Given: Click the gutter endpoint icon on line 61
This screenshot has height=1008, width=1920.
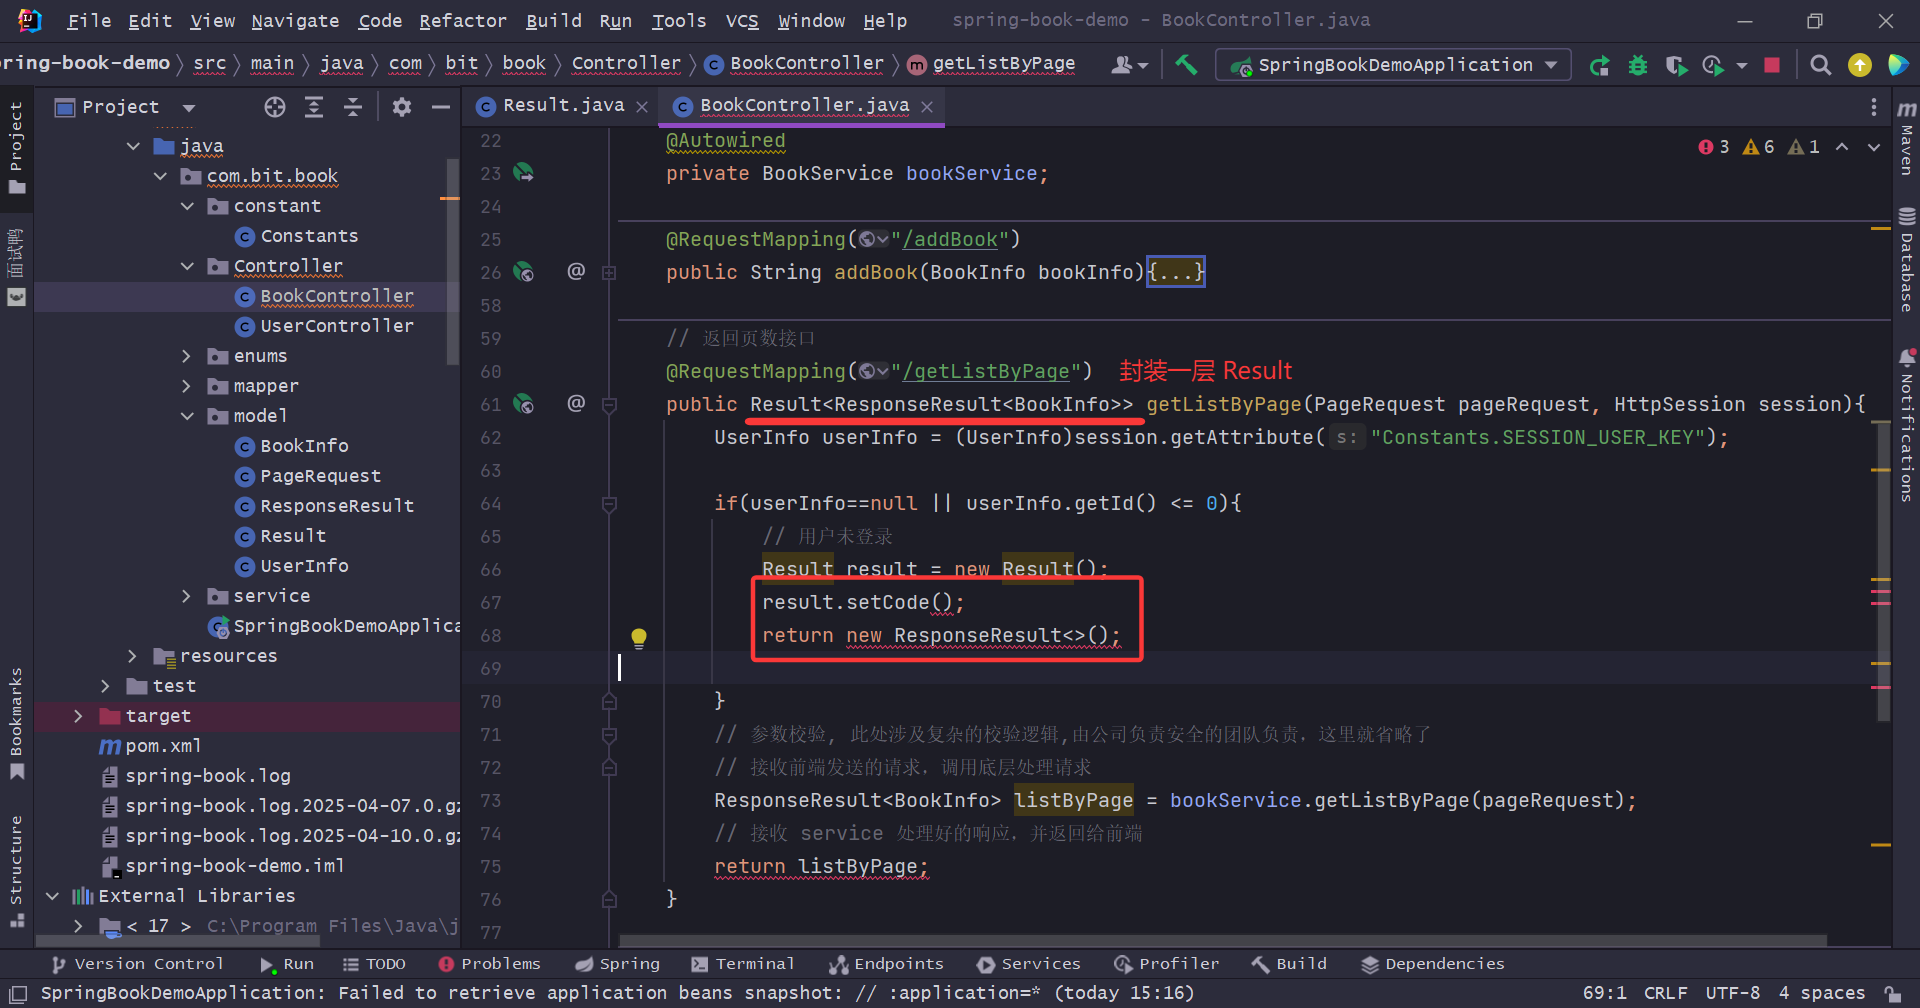Looking at the screenshot, I should click(523, 404).
